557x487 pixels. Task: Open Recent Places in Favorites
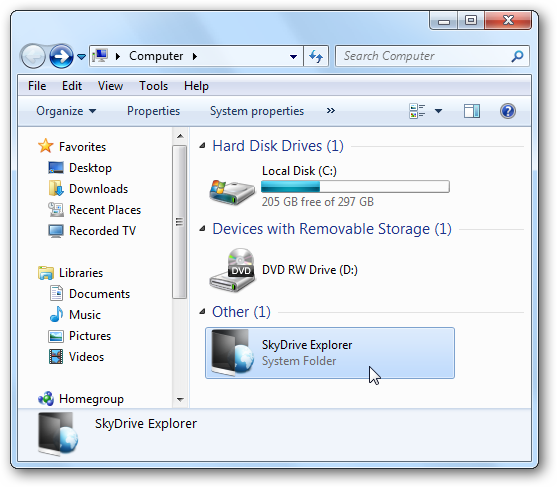pyautogui.click(x=105, y=210)
